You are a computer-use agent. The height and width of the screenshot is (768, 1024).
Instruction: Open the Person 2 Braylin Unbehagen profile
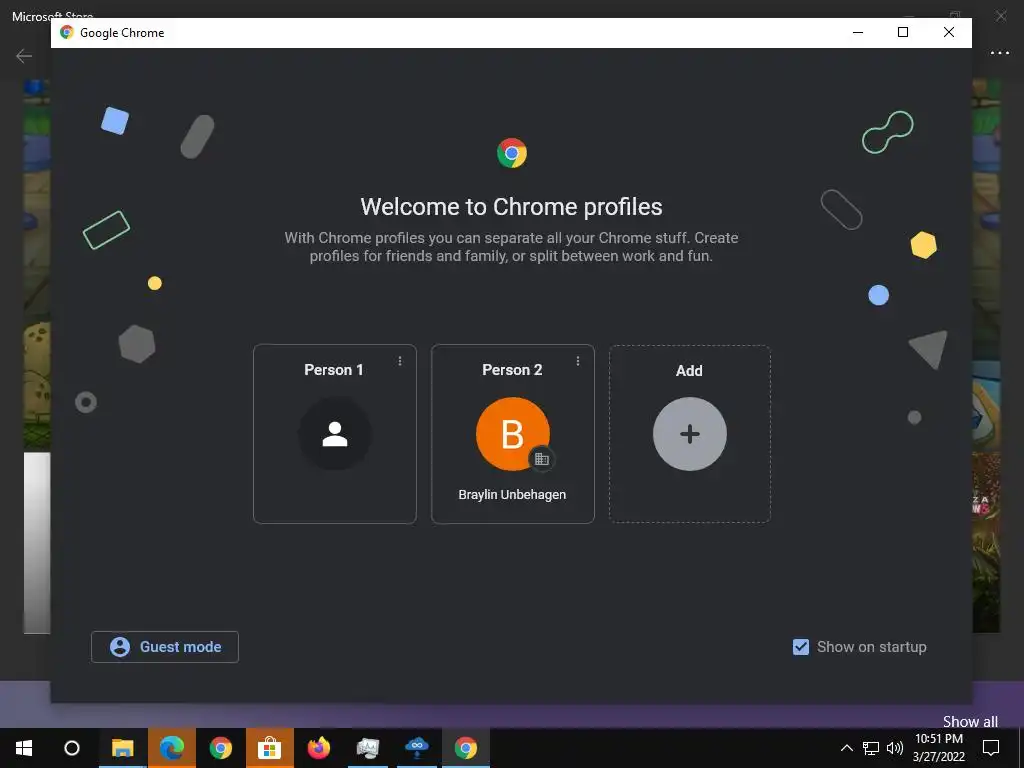point(513,434)
